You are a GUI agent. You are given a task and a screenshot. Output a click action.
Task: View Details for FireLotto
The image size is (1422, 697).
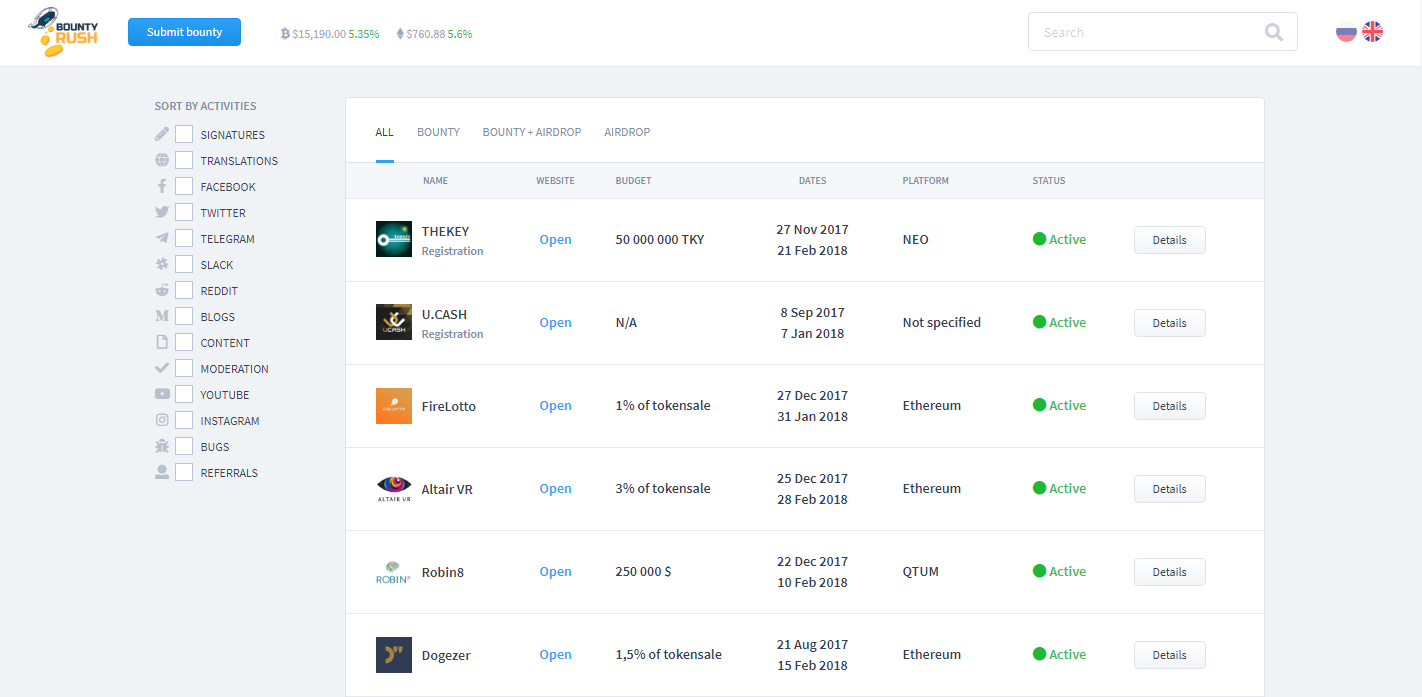[1169, 405]
